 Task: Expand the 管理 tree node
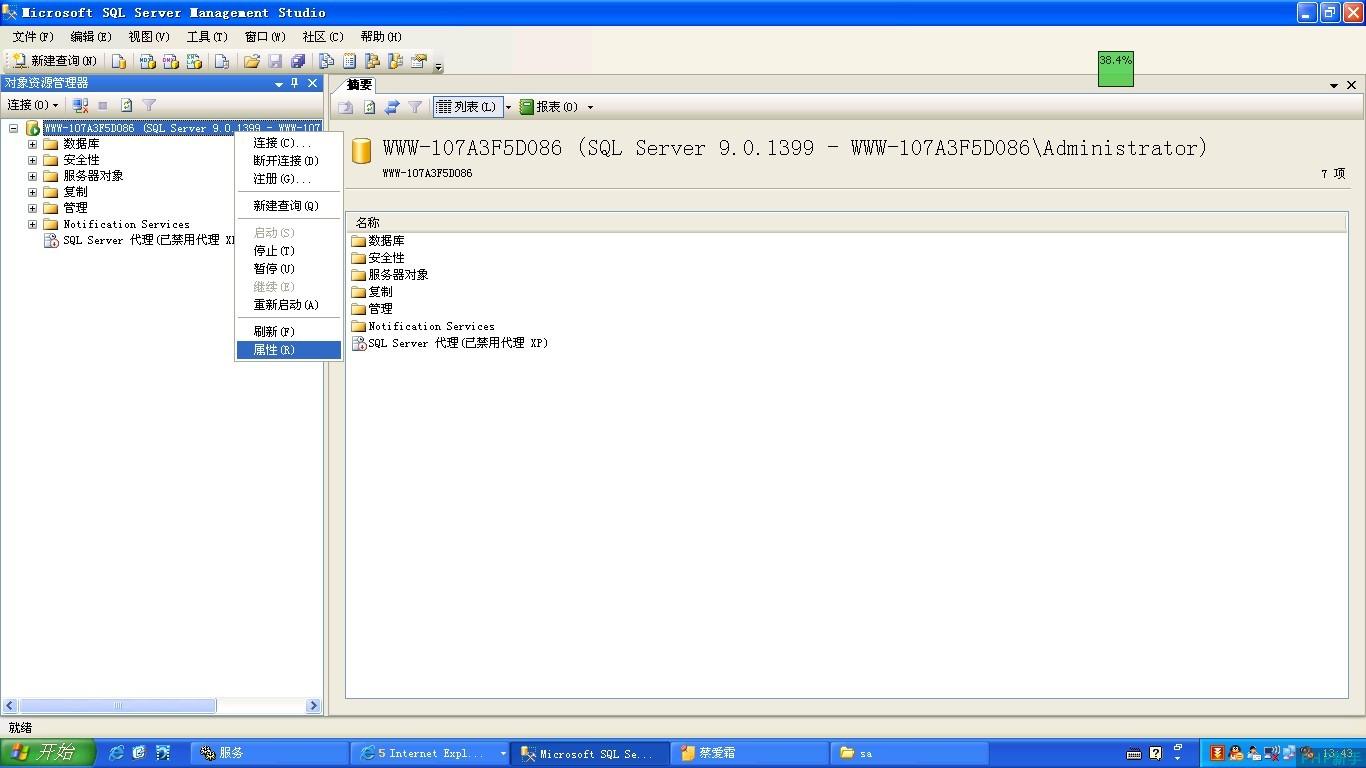coord(32,208)
